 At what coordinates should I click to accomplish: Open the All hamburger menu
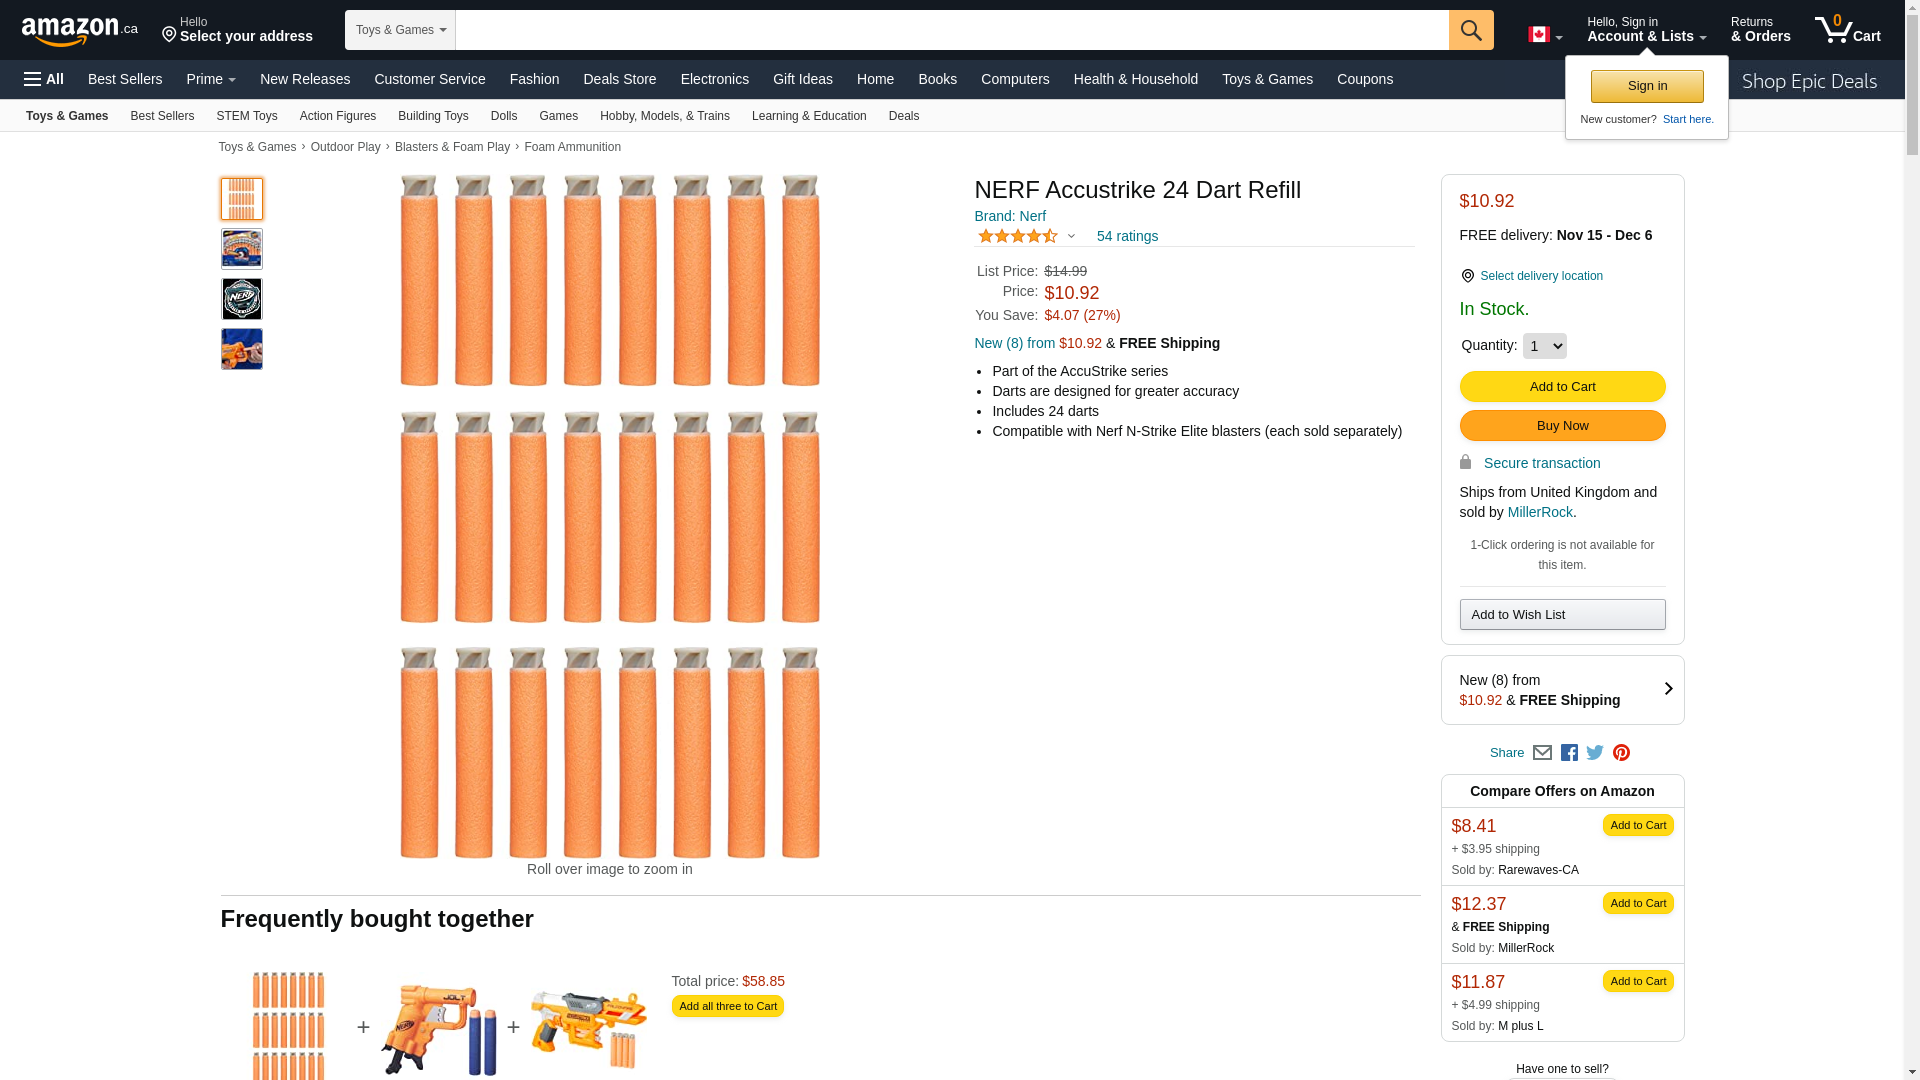(x=44, y=79)
